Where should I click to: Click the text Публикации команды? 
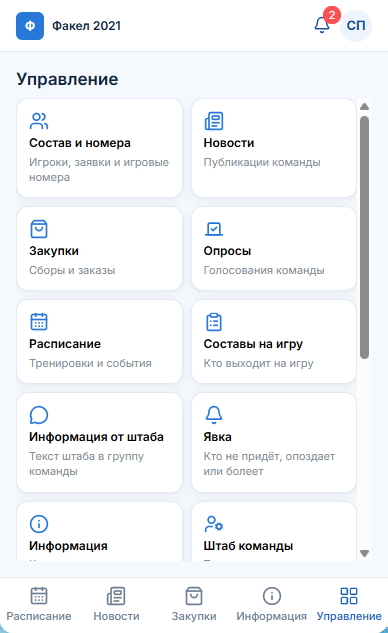262,162
